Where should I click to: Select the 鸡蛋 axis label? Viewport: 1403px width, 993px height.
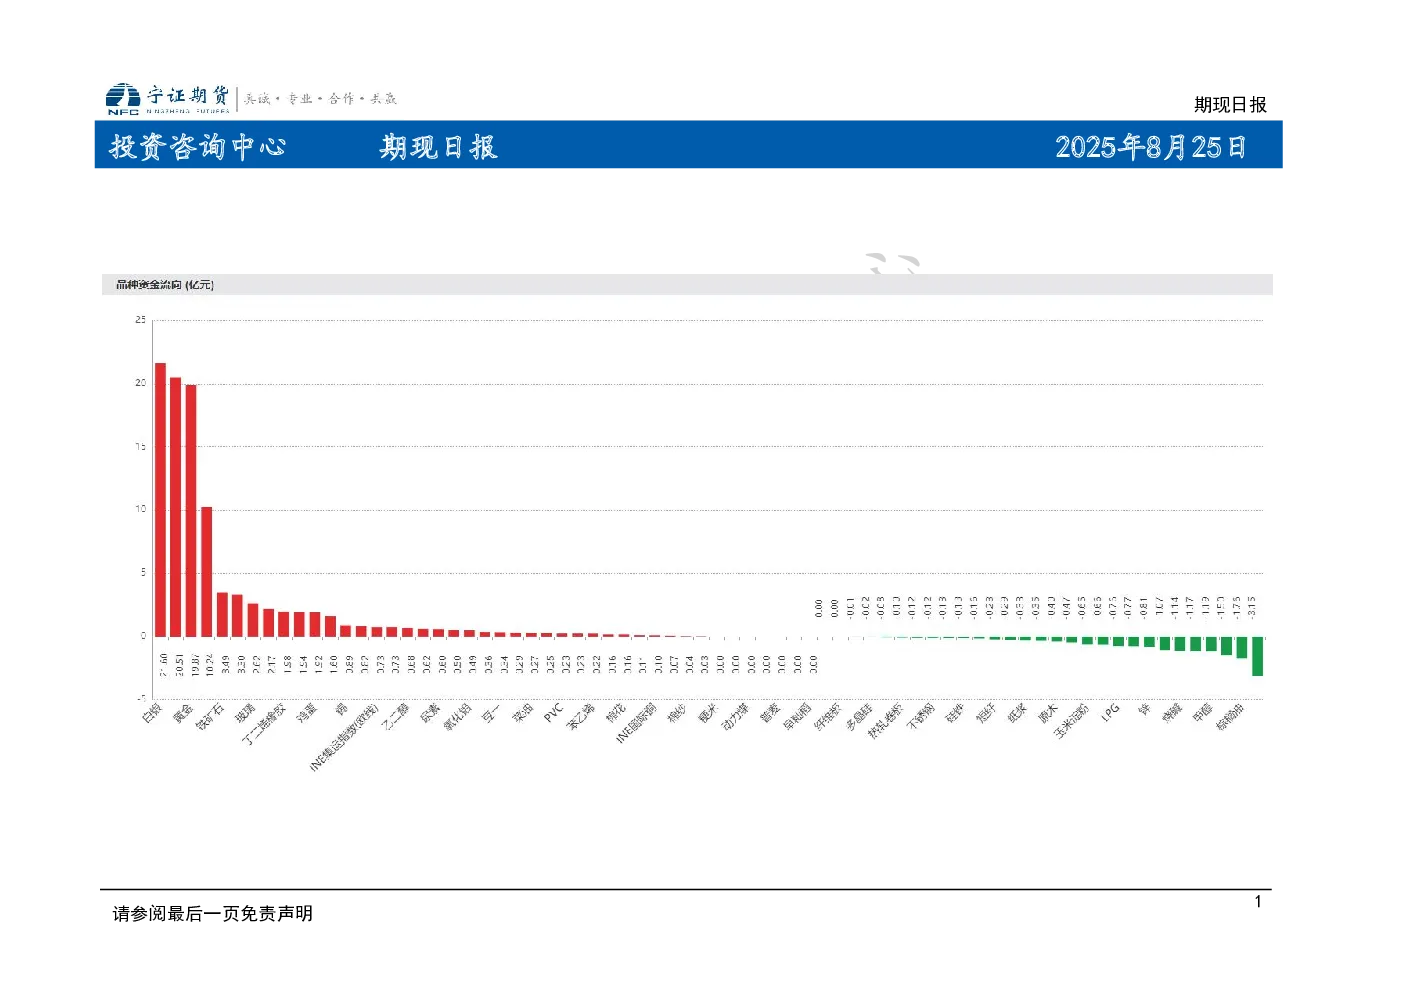point(307,713)
